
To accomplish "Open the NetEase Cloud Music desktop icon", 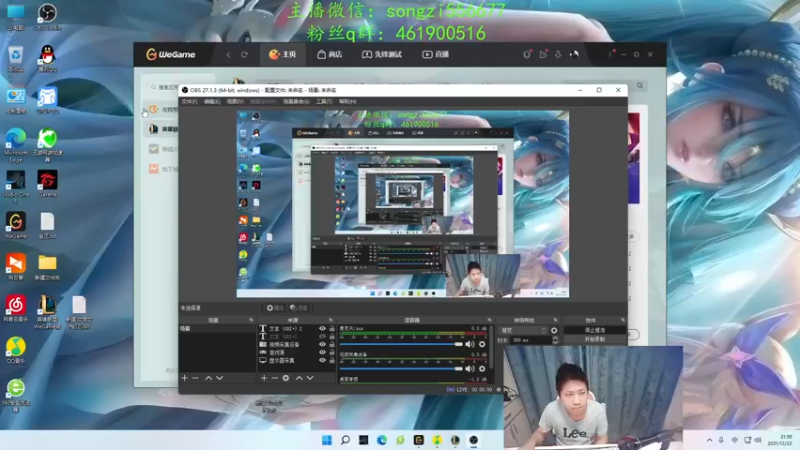I will (15, 308).
